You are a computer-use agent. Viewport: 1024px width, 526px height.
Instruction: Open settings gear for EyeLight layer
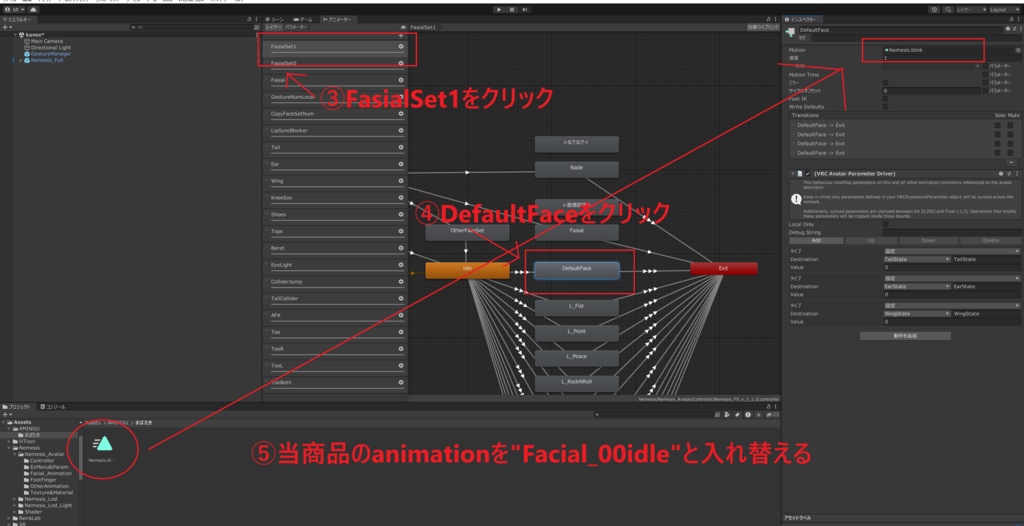400,265
